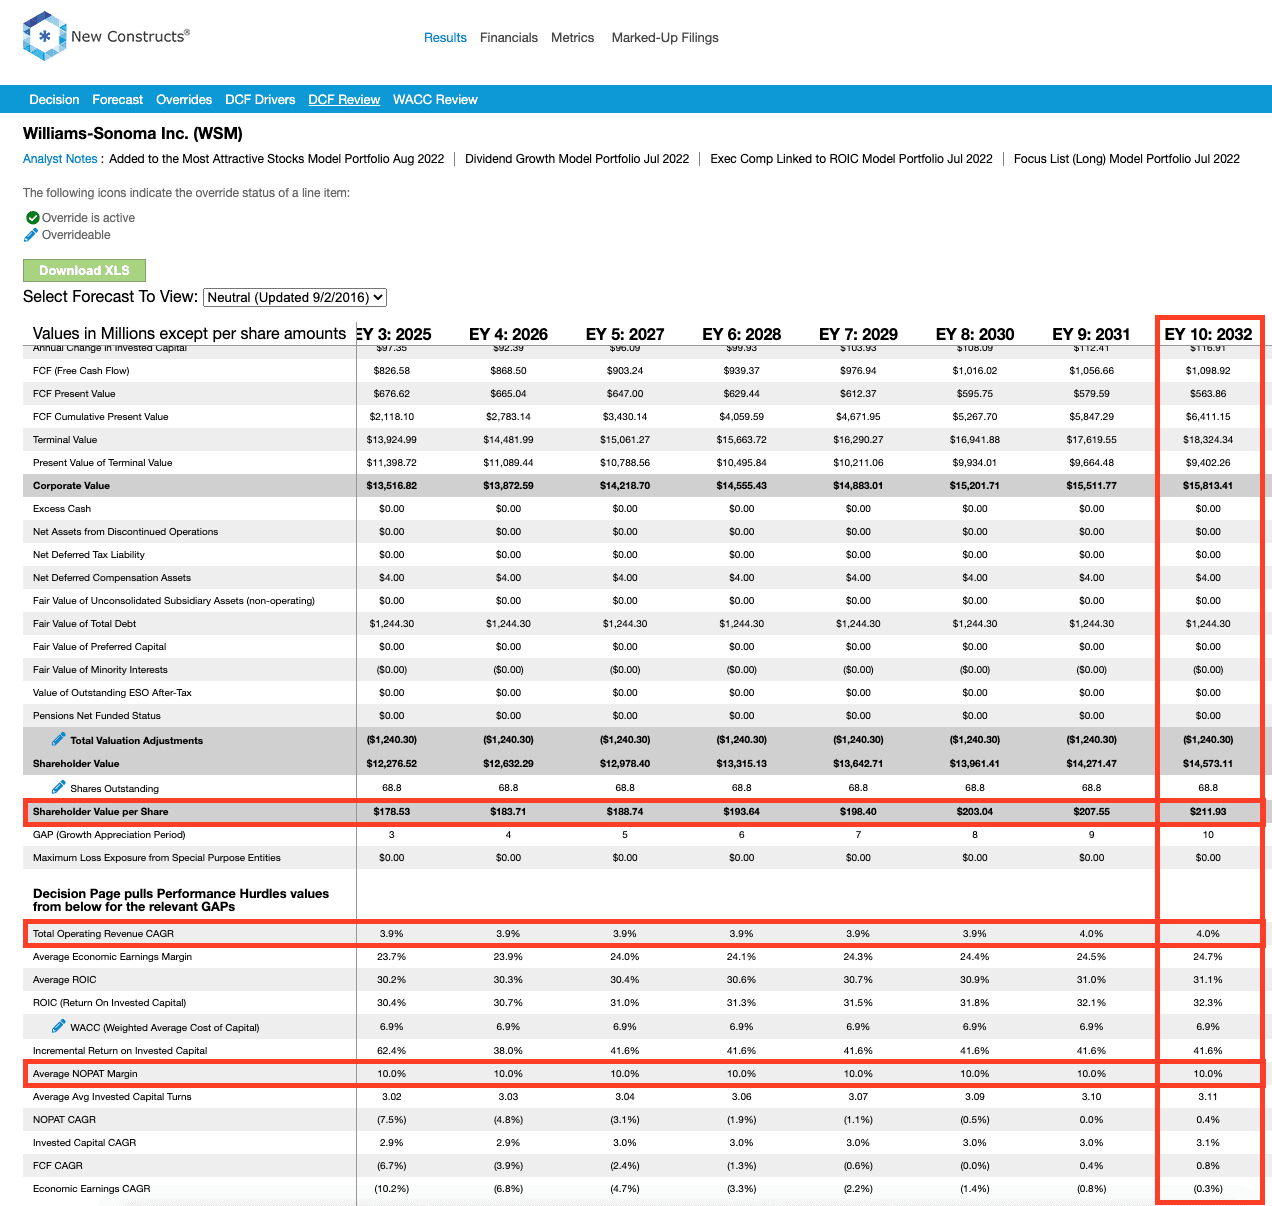The image size is (1272, 1206).
Task: Click the EY 6: 2028 column header
Action: pyautogui.click(x=742, y=334)
